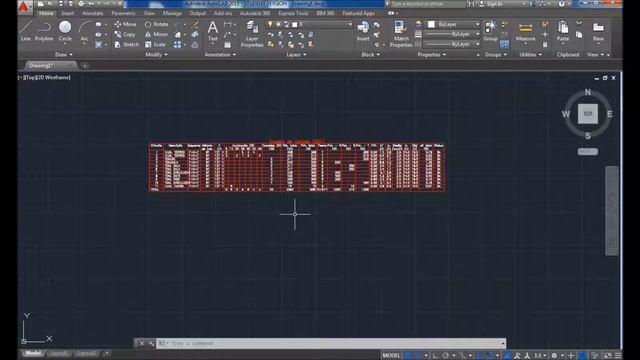Toggle the group selection highlighted button
Viewport: 640px width, 360px height.
point(504,44)
